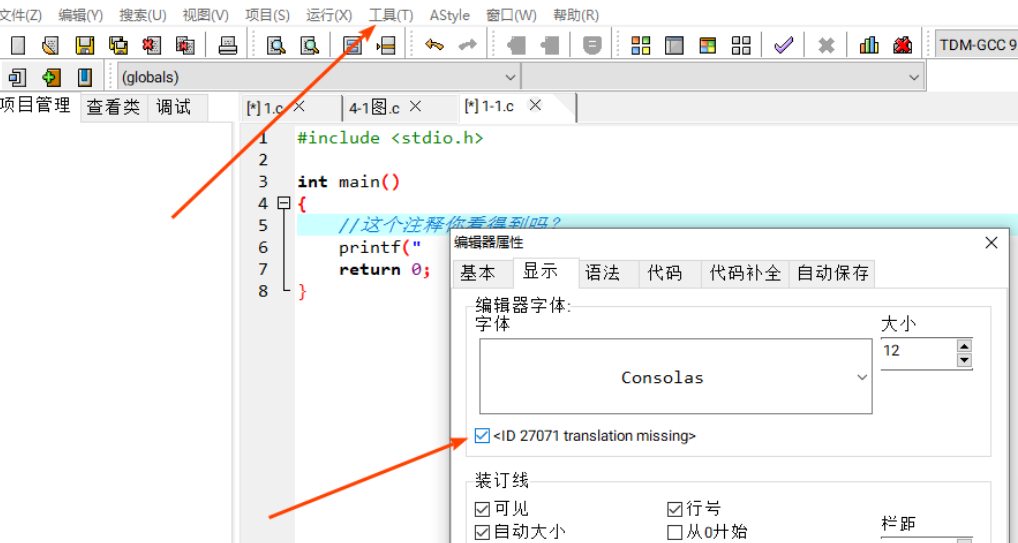Click the blue bookmark icon in second toolbar
This screenshot has width=1018, height=543.
click(x=84, y=77)
